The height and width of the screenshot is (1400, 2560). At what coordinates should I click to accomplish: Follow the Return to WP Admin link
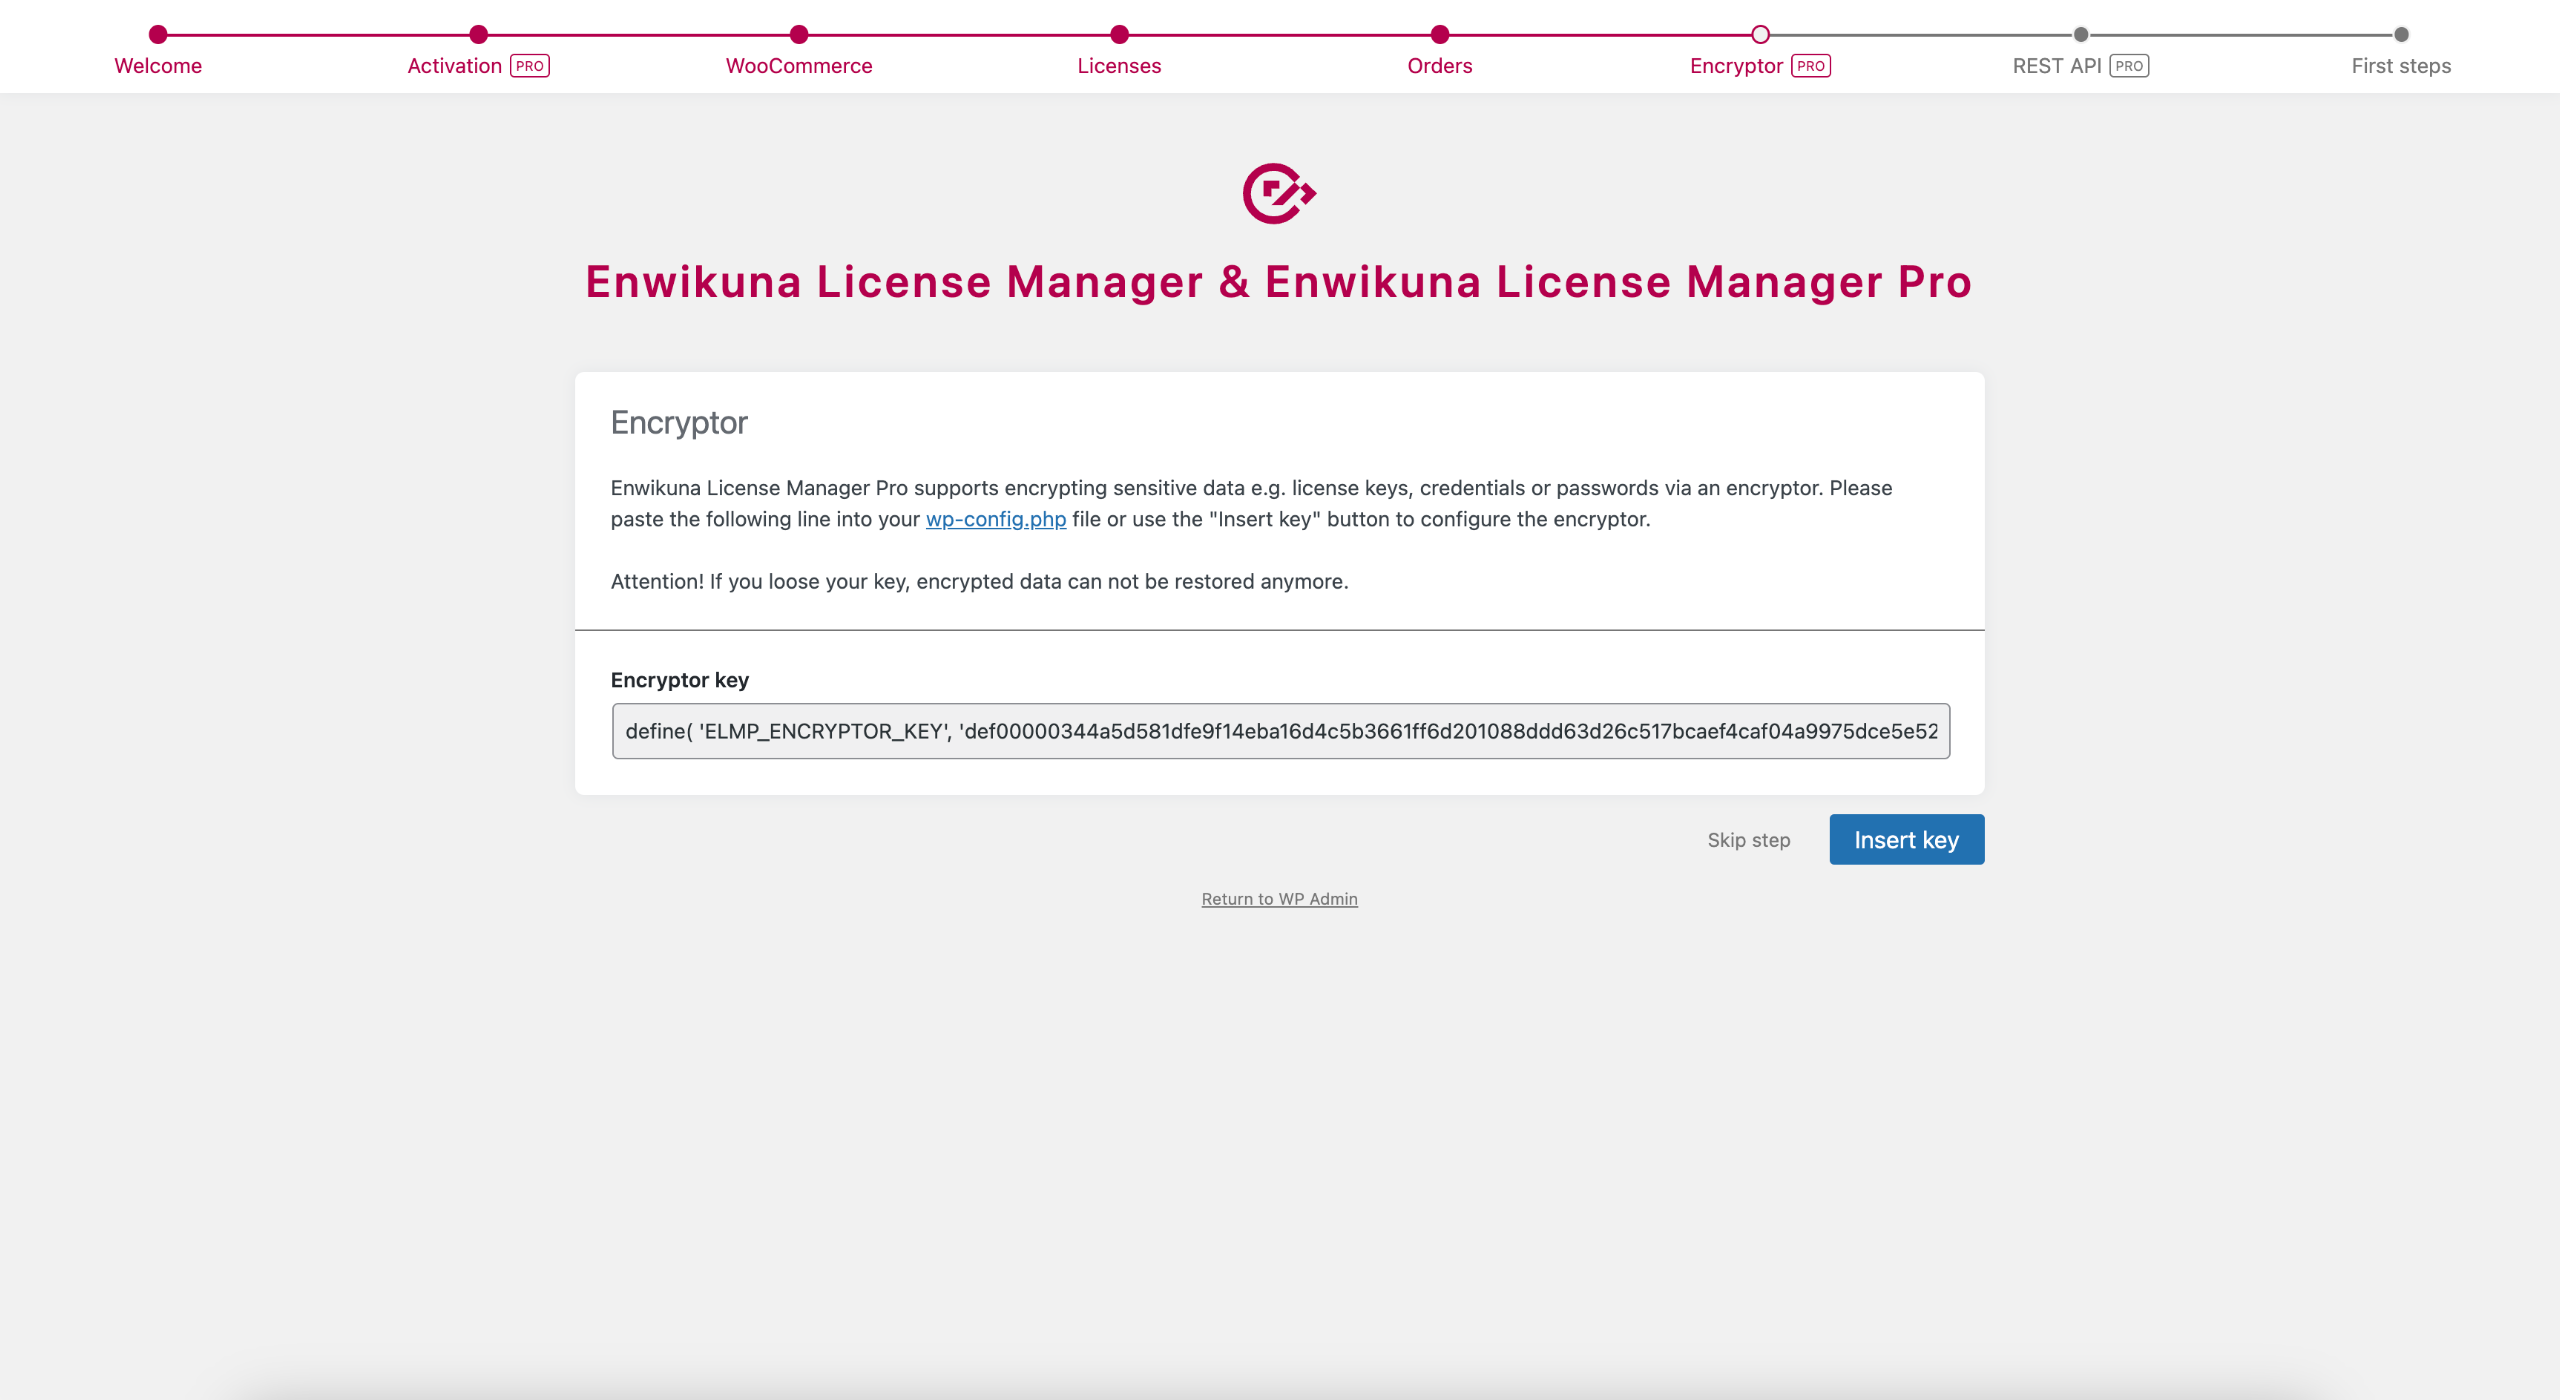point(1280,899)
